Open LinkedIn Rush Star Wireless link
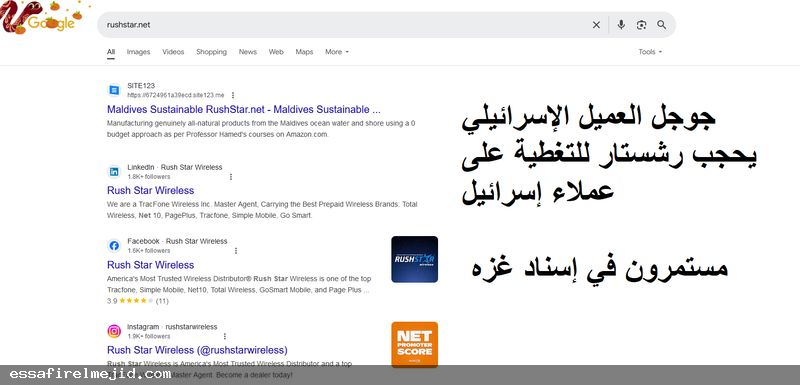Screen dimensions: 800x385 point(151,190)
